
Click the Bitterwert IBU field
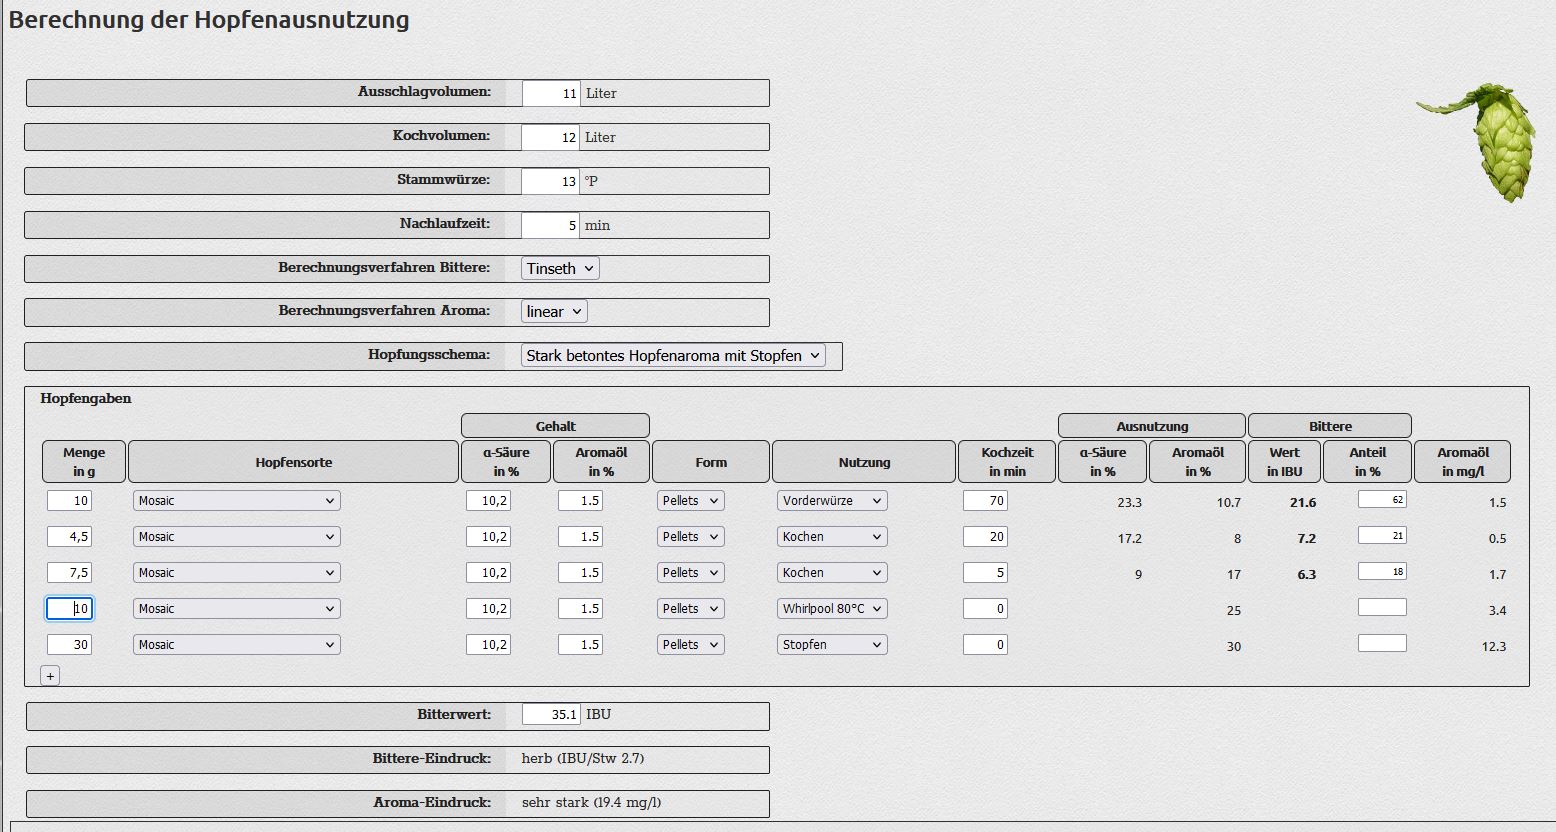551,714
